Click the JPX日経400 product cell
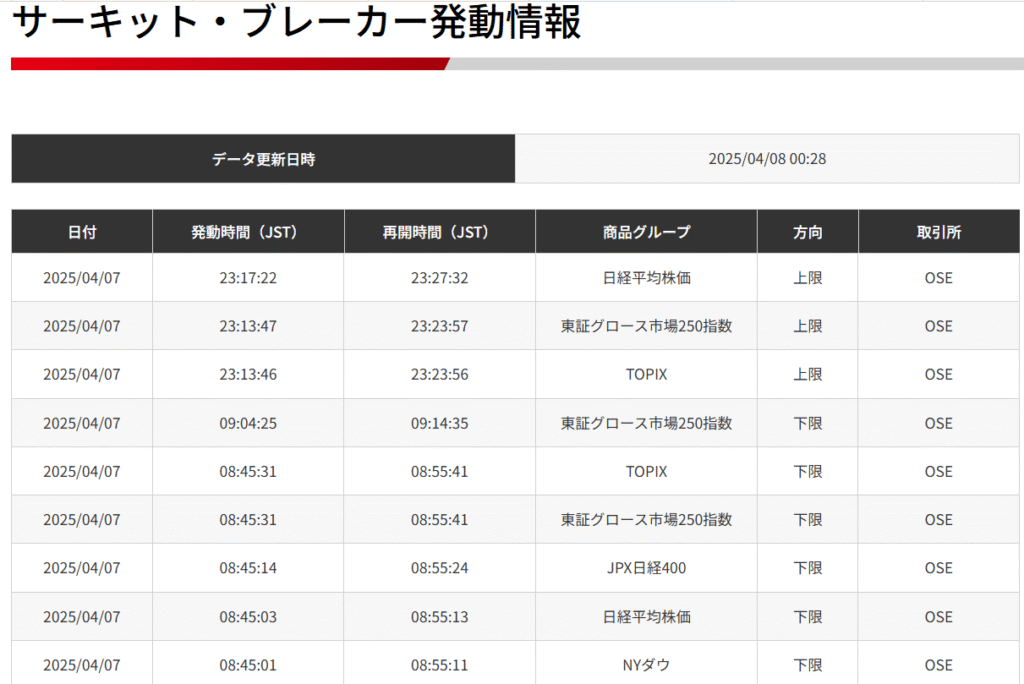 647,568
